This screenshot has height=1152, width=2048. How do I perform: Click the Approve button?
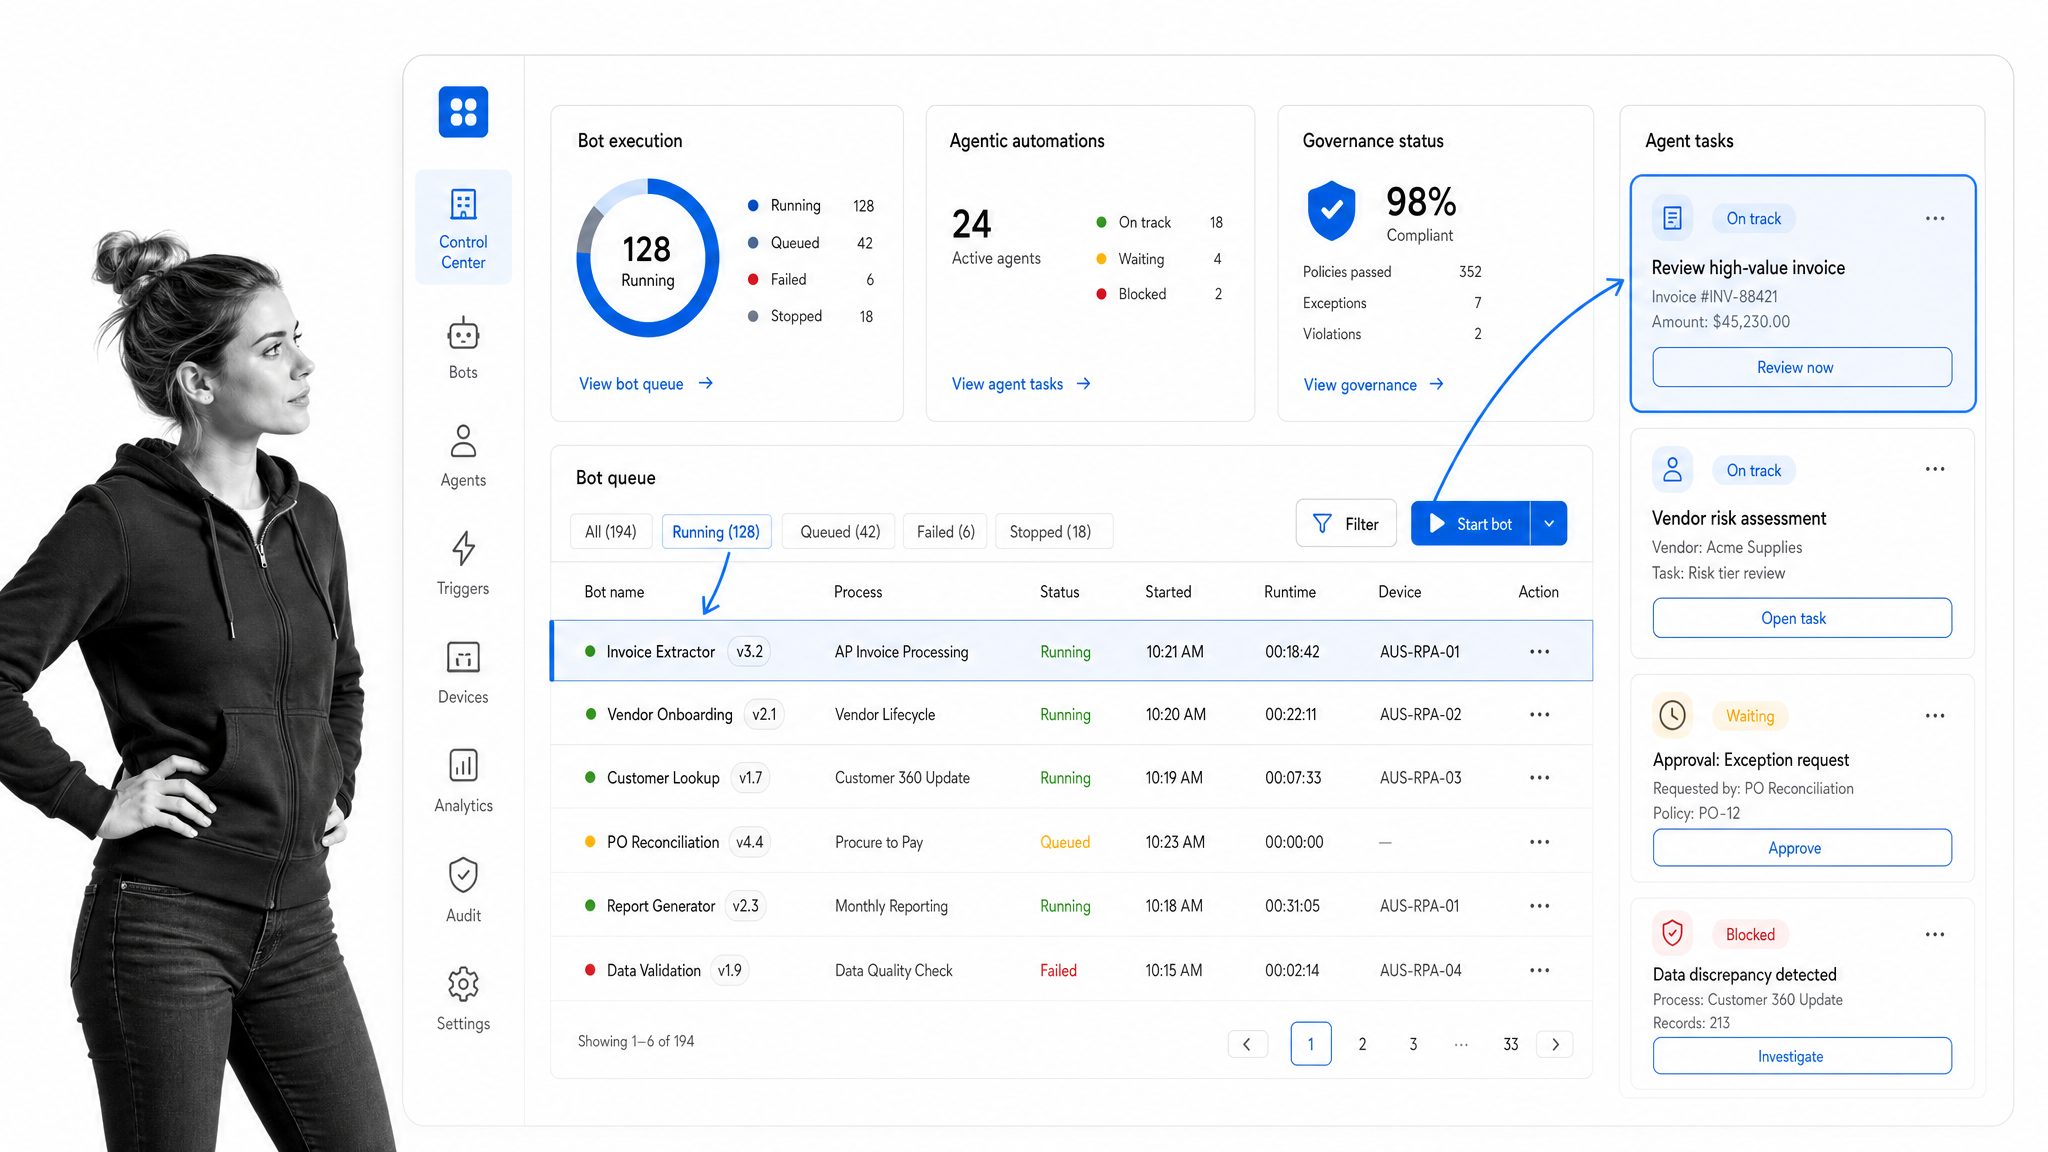[x=1802, y=848]
